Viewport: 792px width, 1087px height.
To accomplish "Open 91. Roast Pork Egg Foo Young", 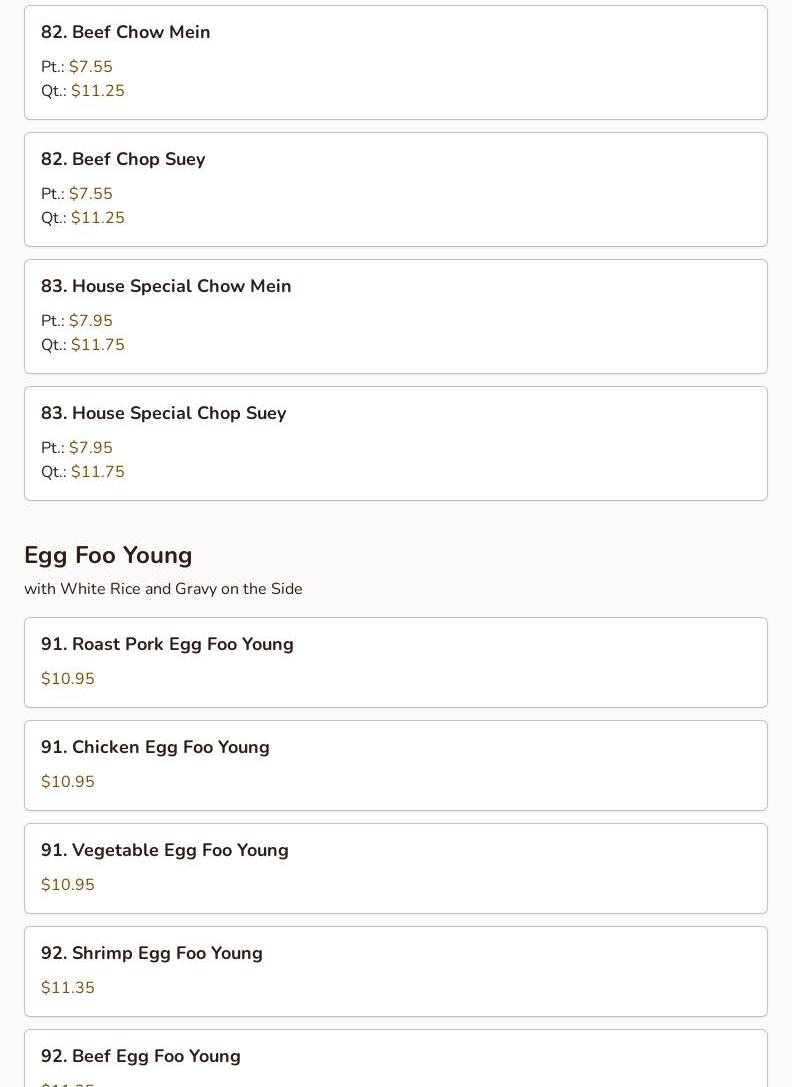I will click(167, 644).
